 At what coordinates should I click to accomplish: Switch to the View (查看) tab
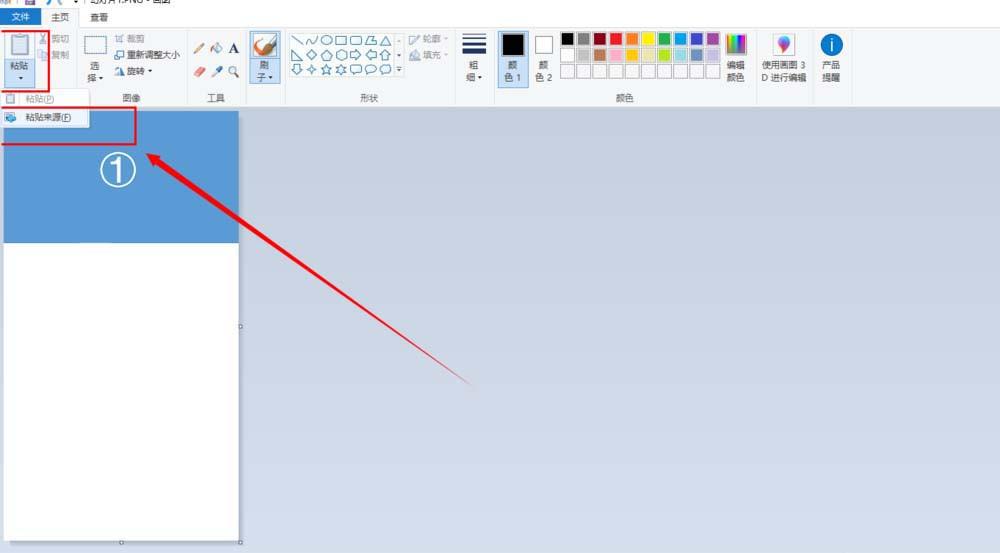99,17
